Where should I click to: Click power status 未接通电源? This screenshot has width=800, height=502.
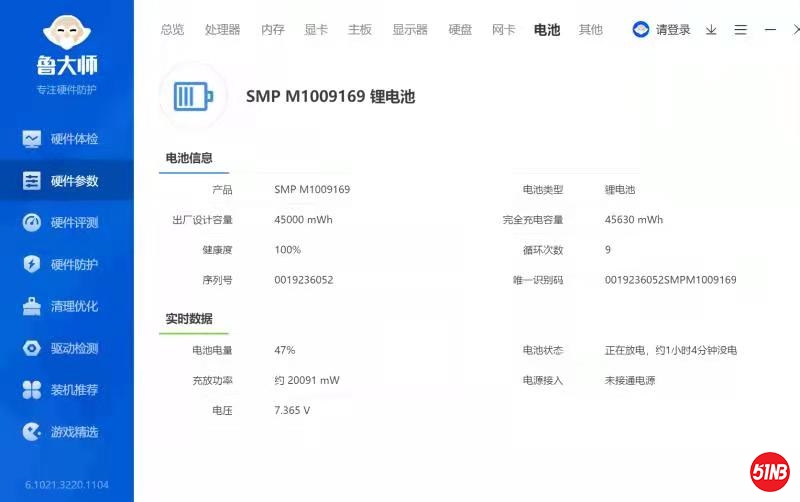coord(630,381)
